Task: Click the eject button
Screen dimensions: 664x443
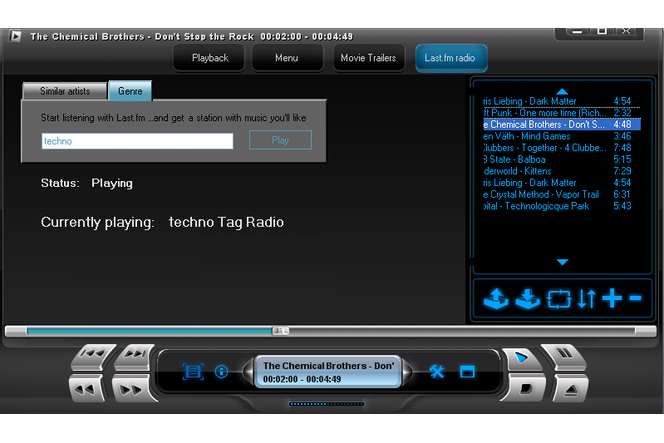Action: pyautogui.click(x=570, y=388)
